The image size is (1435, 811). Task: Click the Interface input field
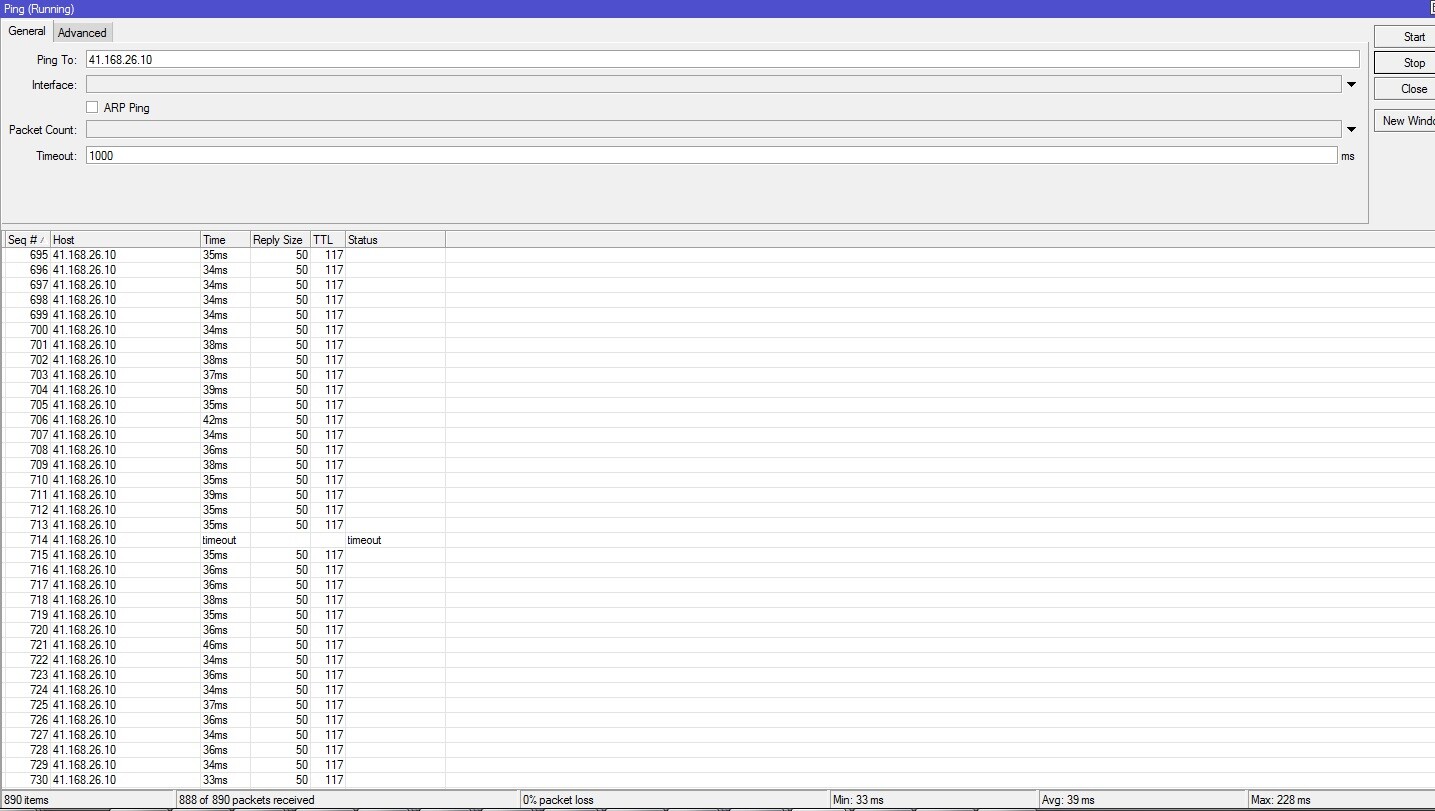(x=713, y=85)
